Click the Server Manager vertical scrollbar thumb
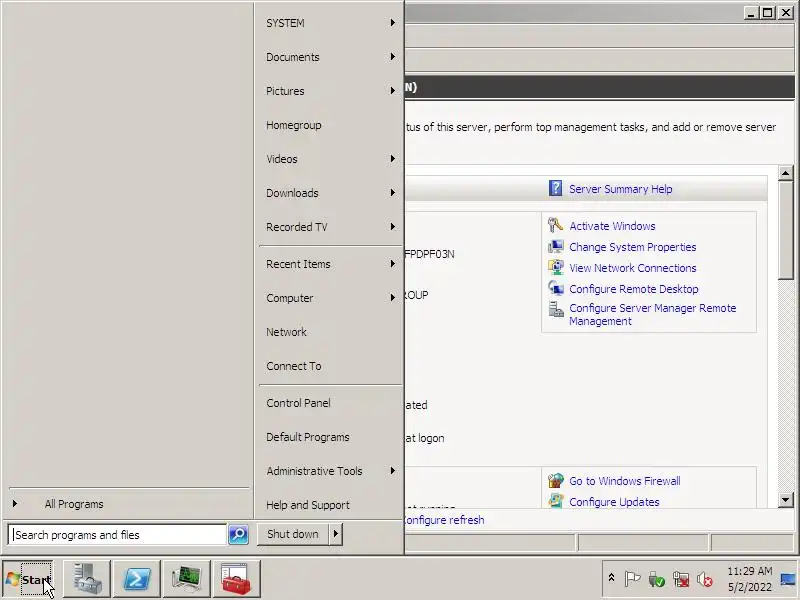 click(x=786, y=230)
